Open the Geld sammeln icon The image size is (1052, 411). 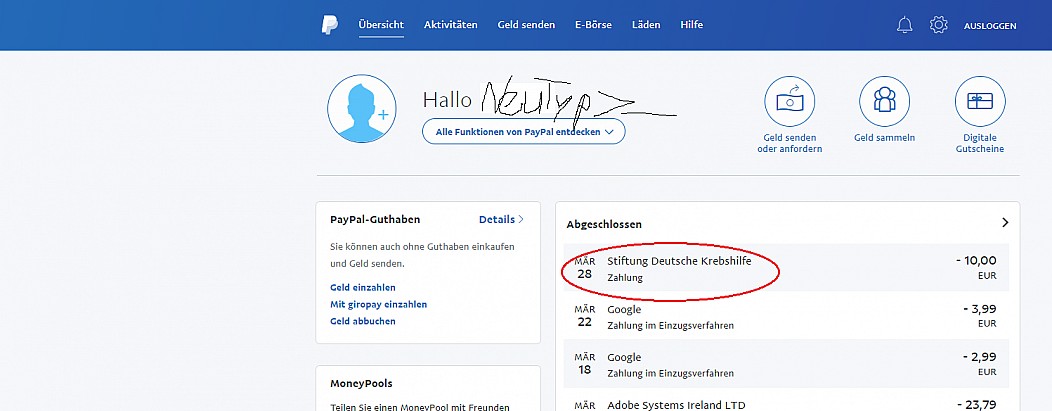click(884, 101)
